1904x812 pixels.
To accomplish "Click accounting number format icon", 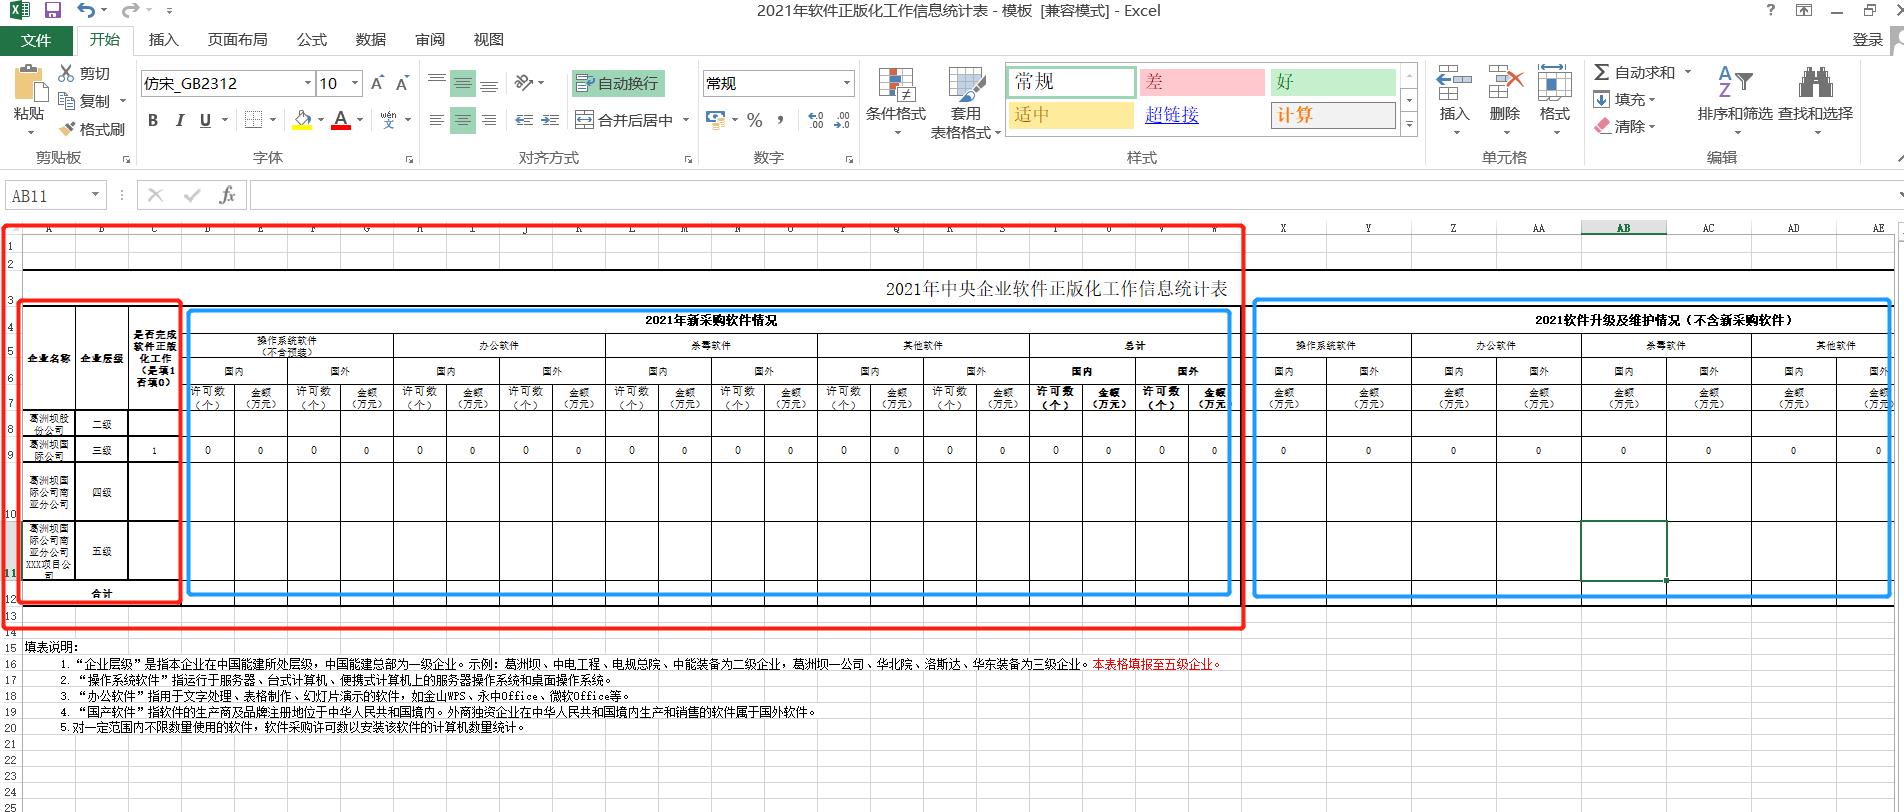I will coord(715,120).
